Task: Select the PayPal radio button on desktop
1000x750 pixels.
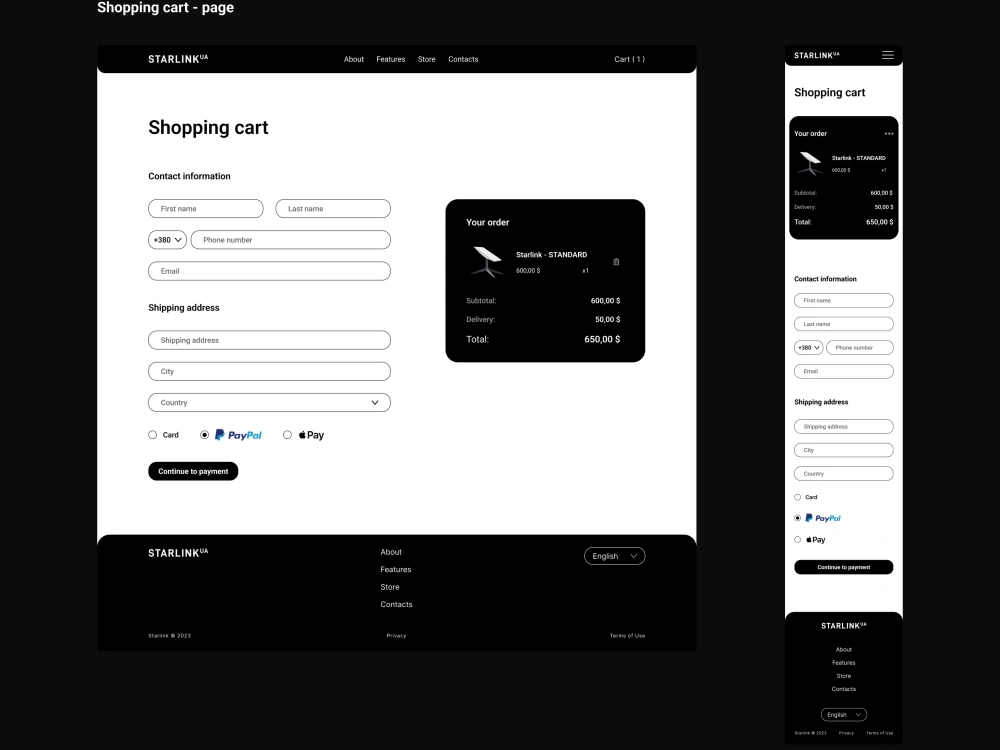Action: 204,435
